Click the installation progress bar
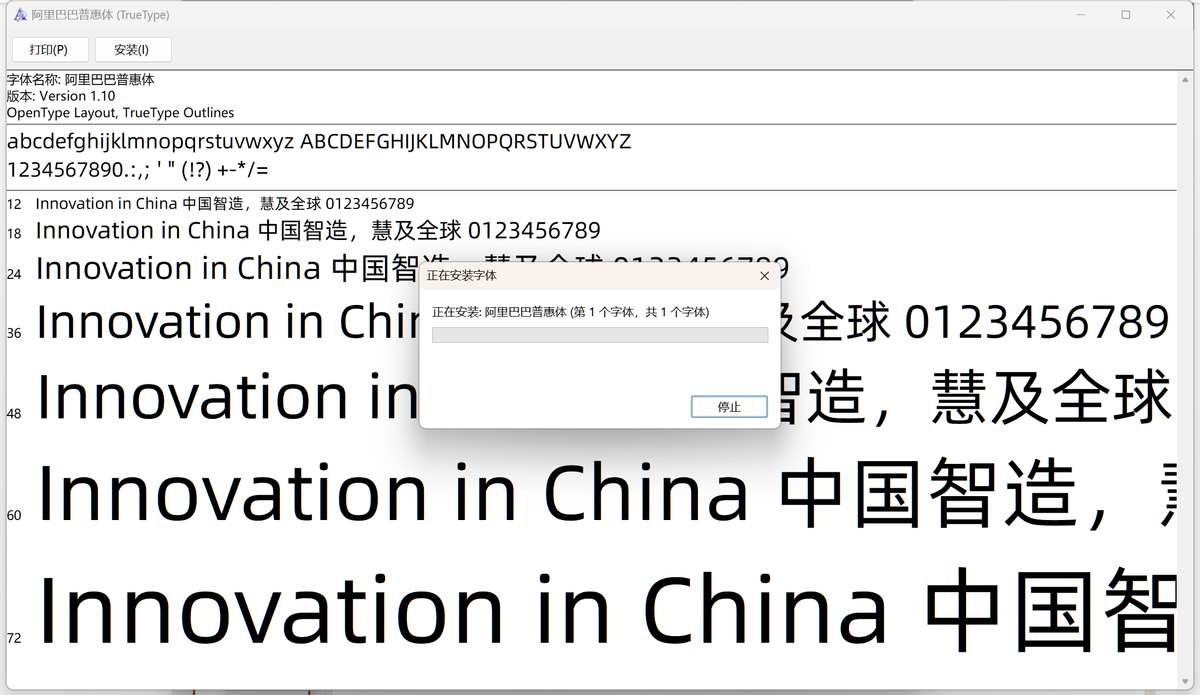This screenshot has width=1200, height=695. point(598,334)
